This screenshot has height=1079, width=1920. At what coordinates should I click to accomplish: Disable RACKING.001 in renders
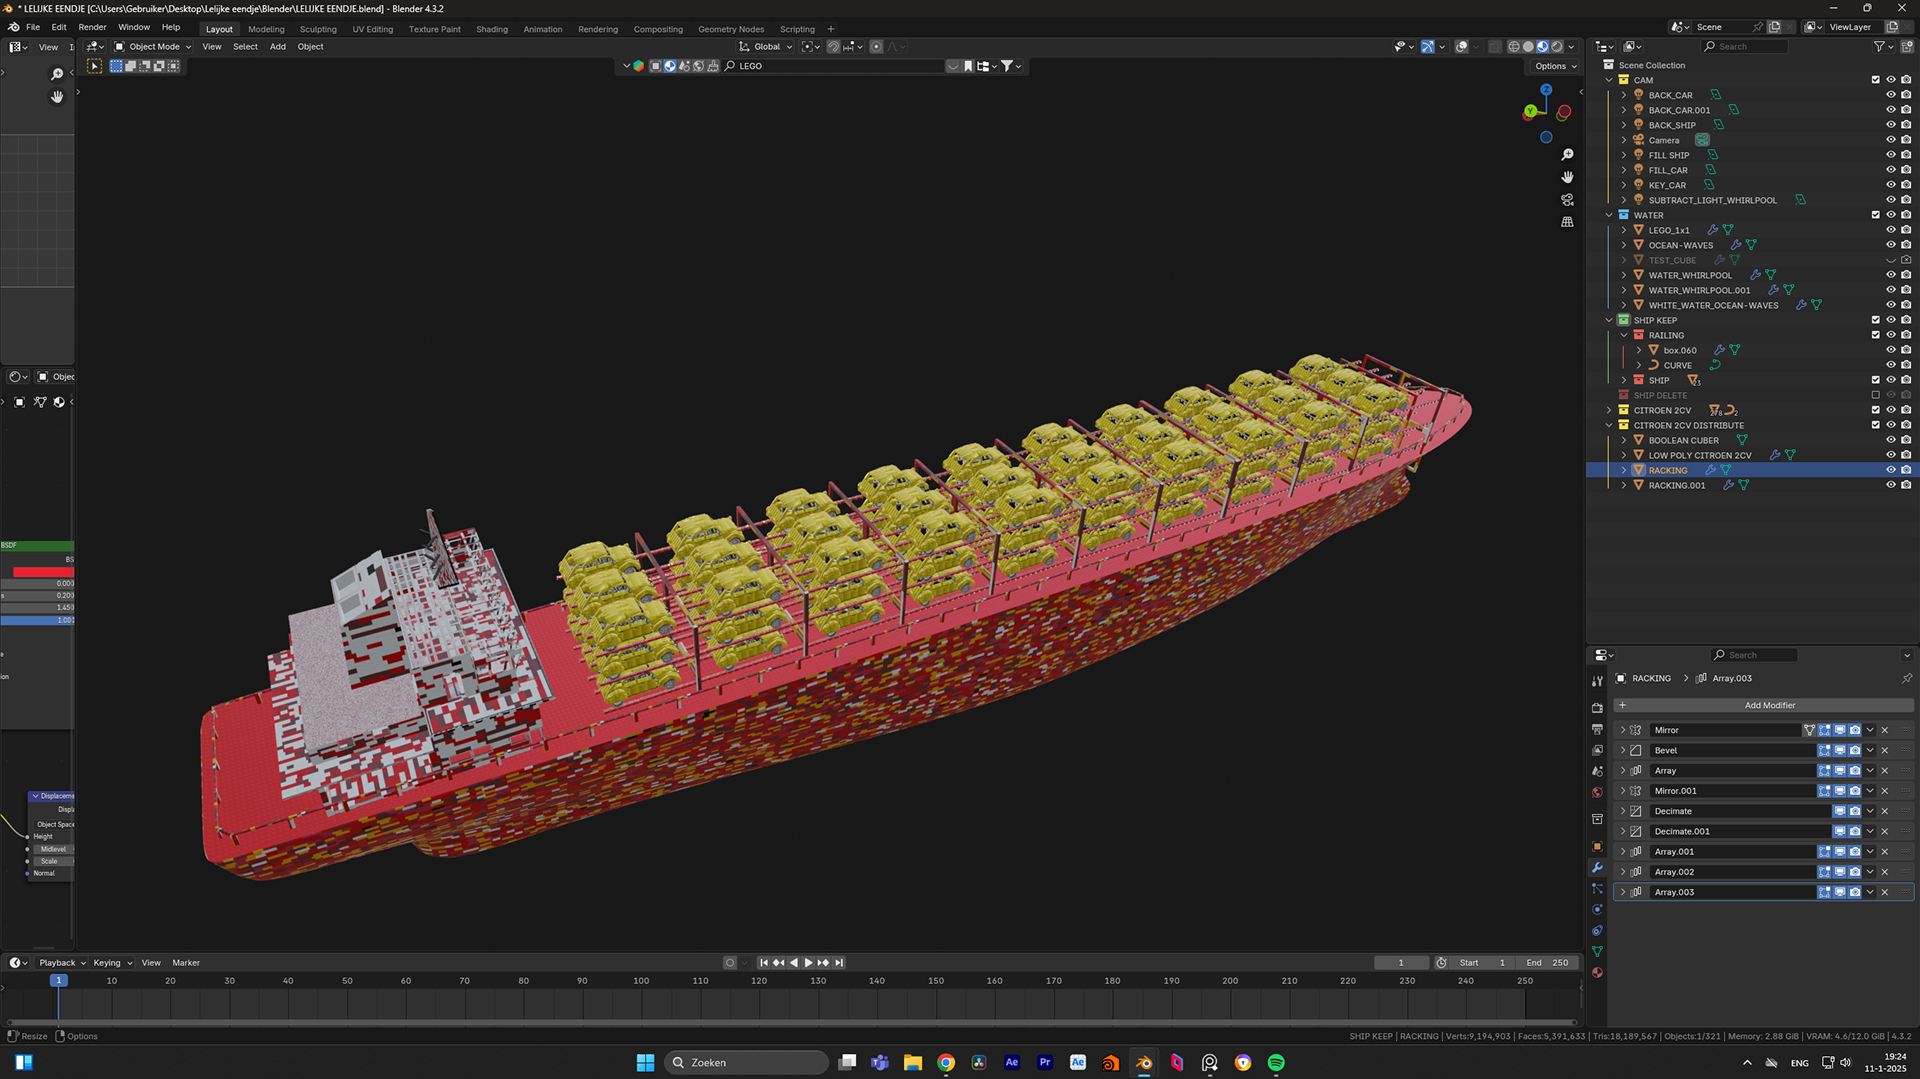[1906, 485]
